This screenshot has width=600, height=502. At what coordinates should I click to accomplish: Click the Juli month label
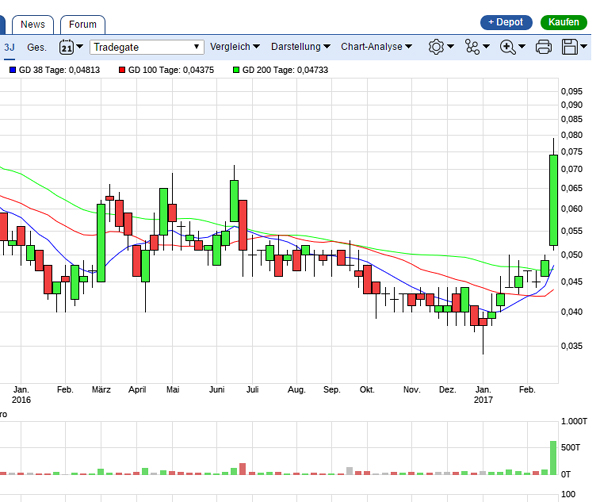(253, 390)
